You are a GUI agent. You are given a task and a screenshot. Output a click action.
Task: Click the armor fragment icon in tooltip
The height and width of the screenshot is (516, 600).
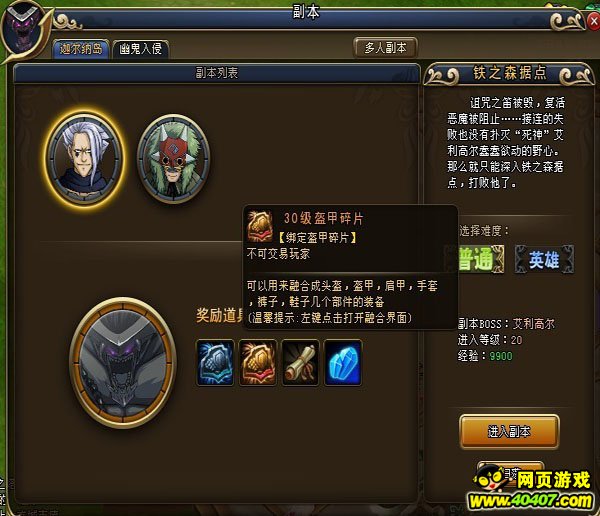pos(260,225)
